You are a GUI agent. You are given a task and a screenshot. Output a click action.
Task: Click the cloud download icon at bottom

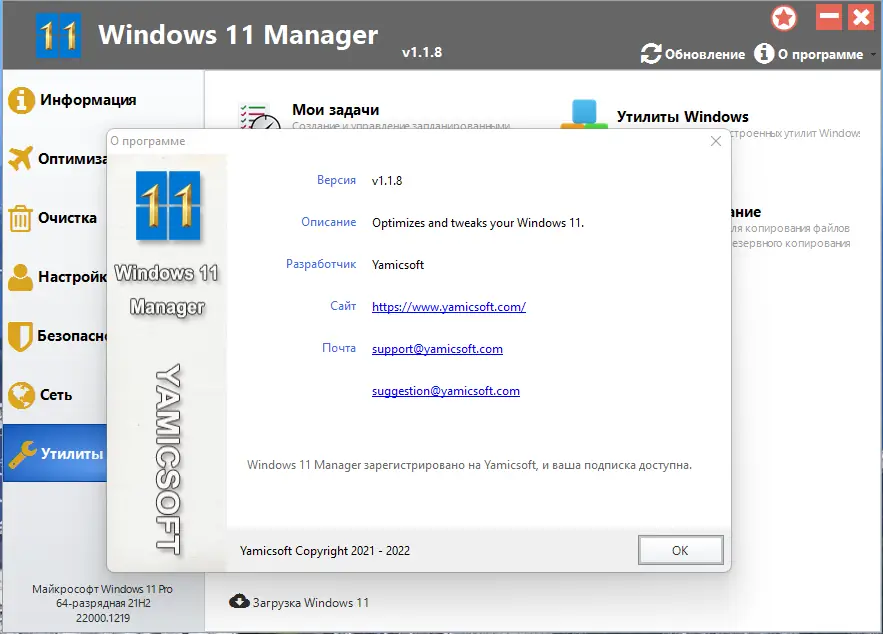[239, 601]
